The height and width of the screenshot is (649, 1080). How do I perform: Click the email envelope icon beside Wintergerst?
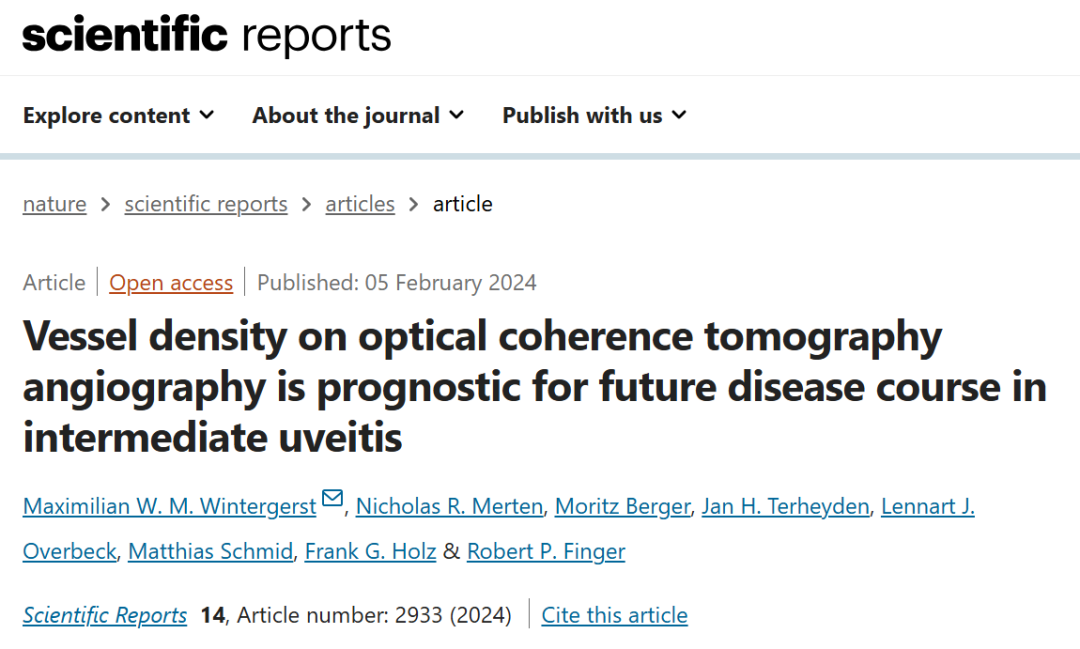(333, 499)
